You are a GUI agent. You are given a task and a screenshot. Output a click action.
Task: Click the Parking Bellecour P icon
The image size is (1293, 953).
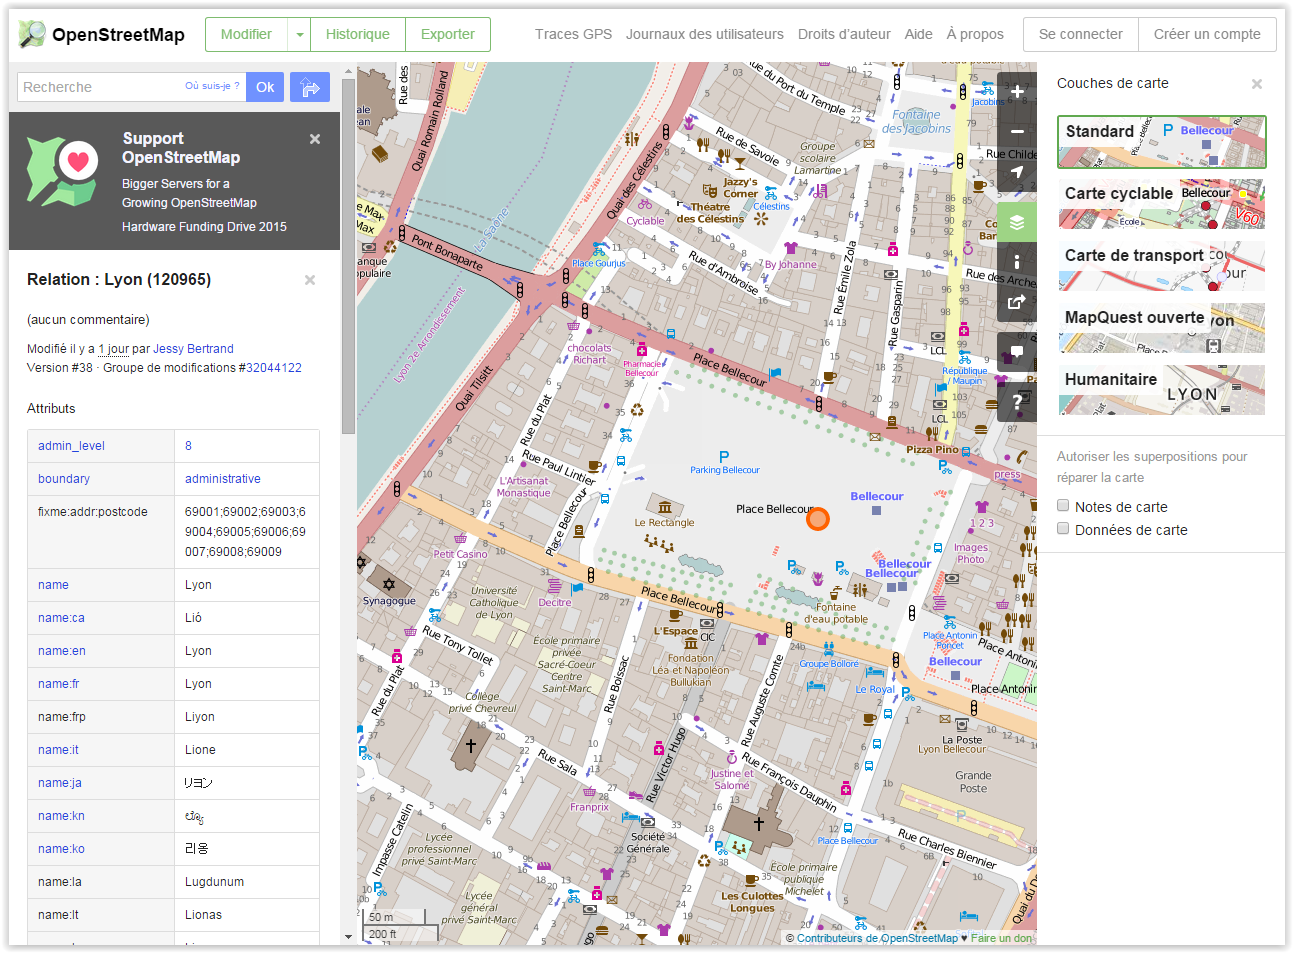(x=724, y=457)
